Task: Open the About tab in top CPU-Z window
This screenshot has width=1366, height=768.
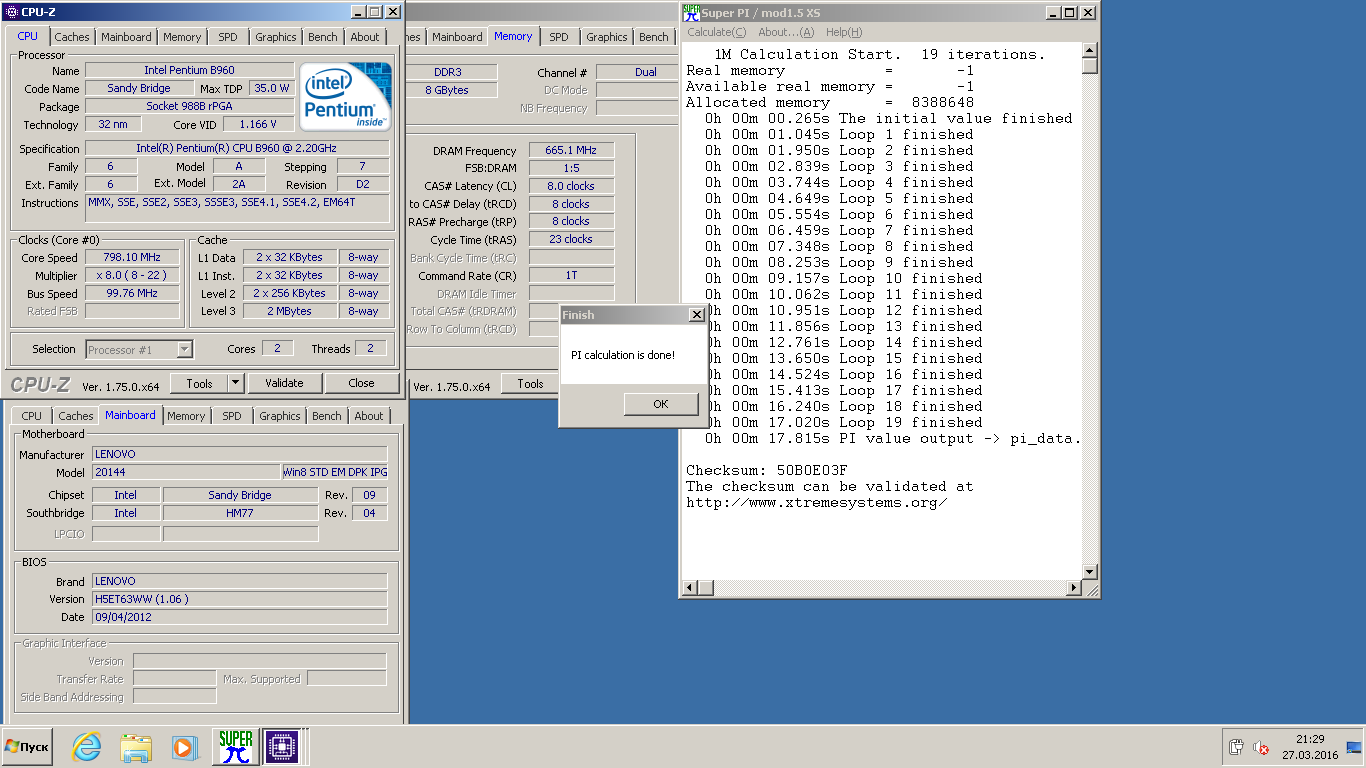Action: click(x=365, y=37)
